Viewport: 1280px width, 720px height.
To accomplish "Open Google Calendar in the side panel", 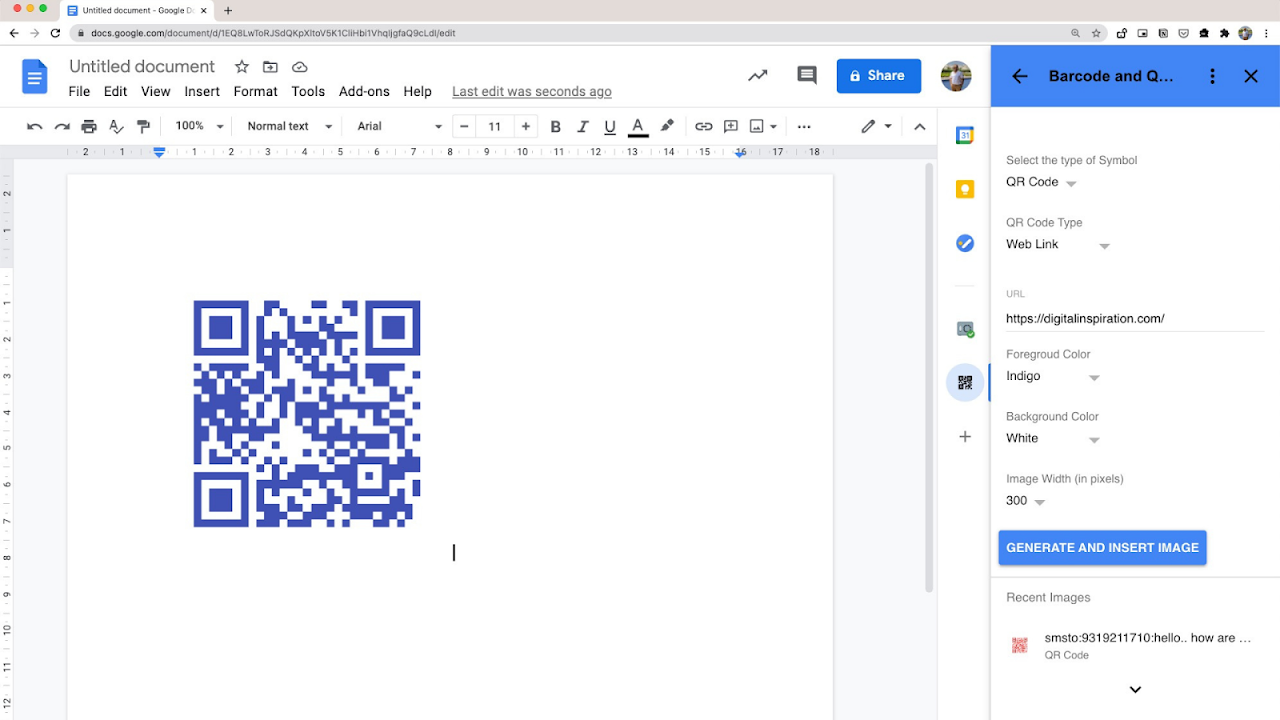I will 965,136.
